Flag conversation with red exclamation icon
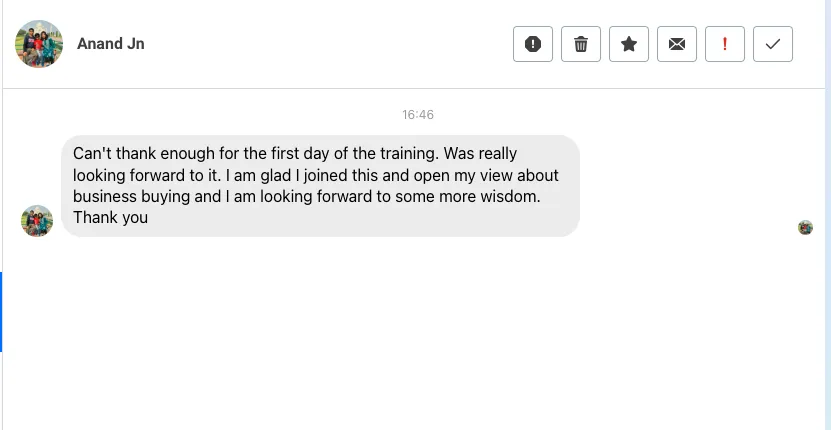Screen dimensions: 831x430 [725, 44]
